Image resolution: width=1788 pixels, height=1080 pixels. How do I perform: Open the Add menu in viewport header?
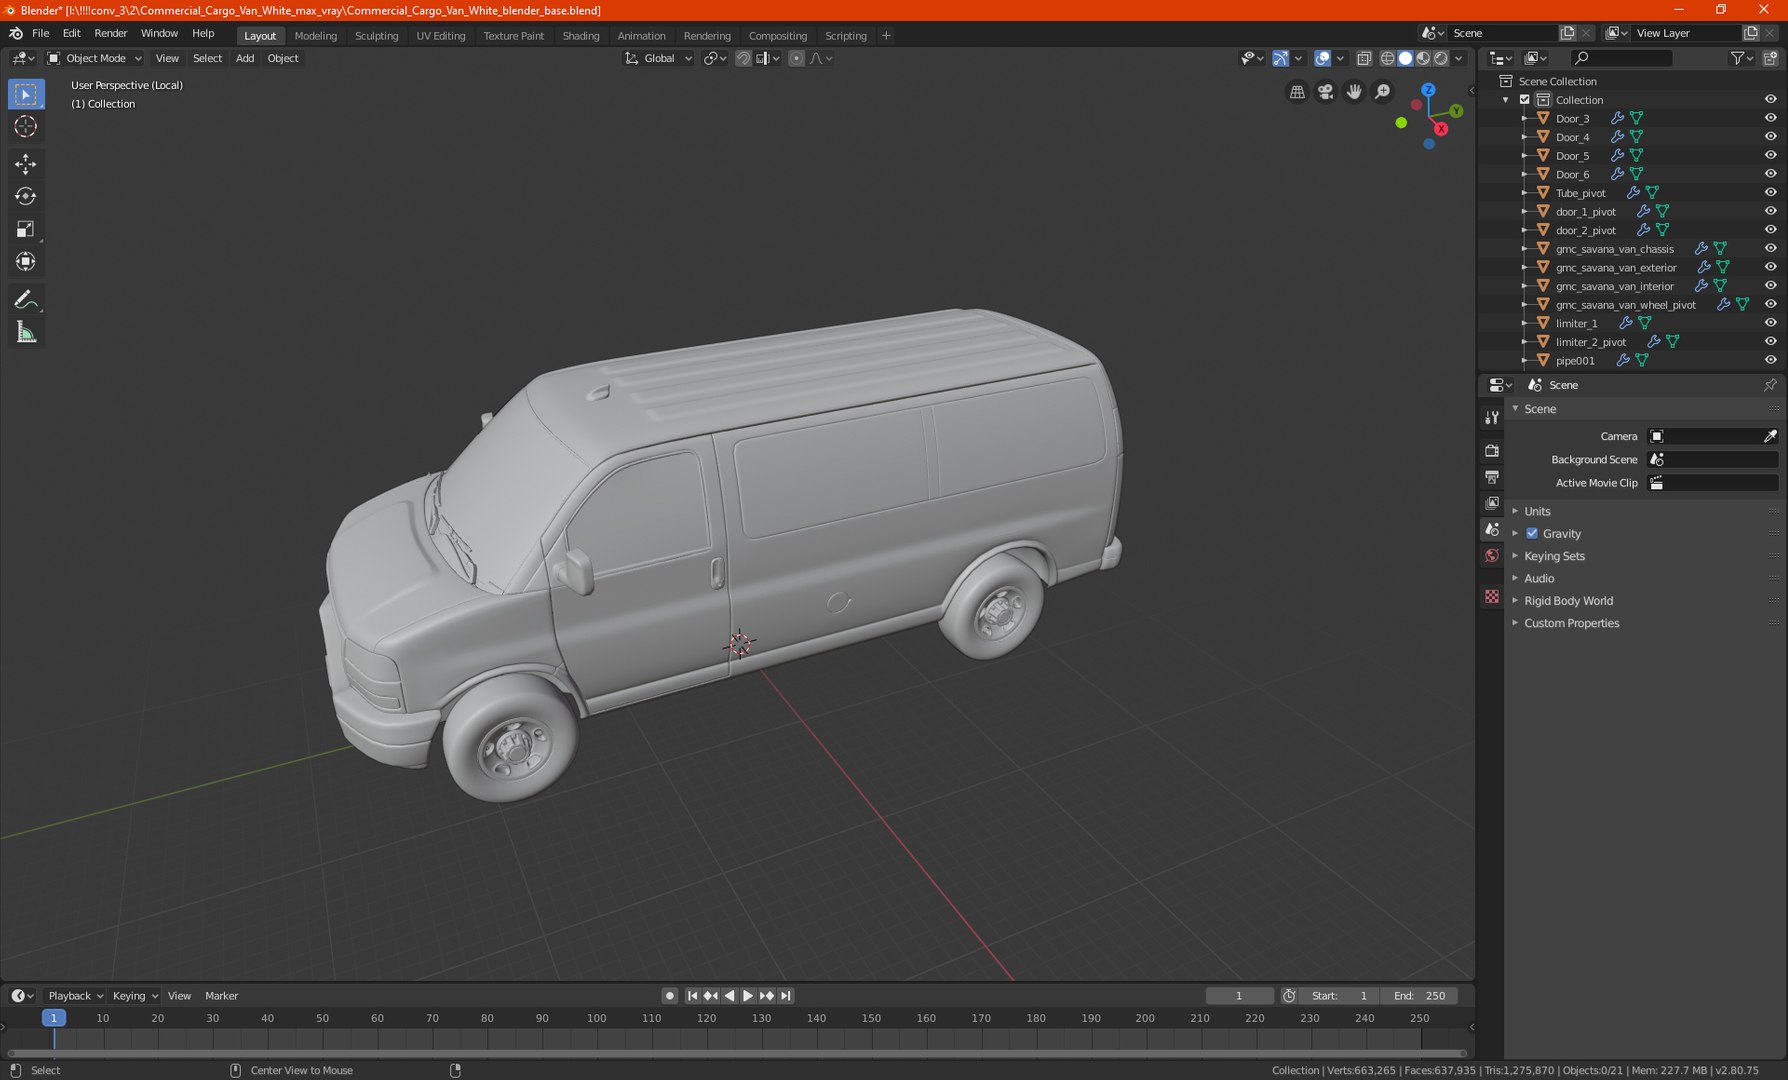tap(245, 58)
